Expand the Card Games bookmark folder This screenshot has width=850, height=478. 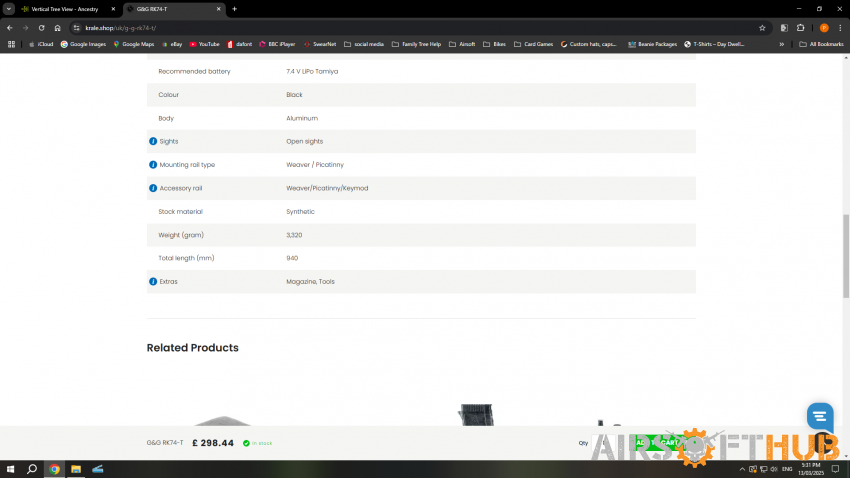533,44
